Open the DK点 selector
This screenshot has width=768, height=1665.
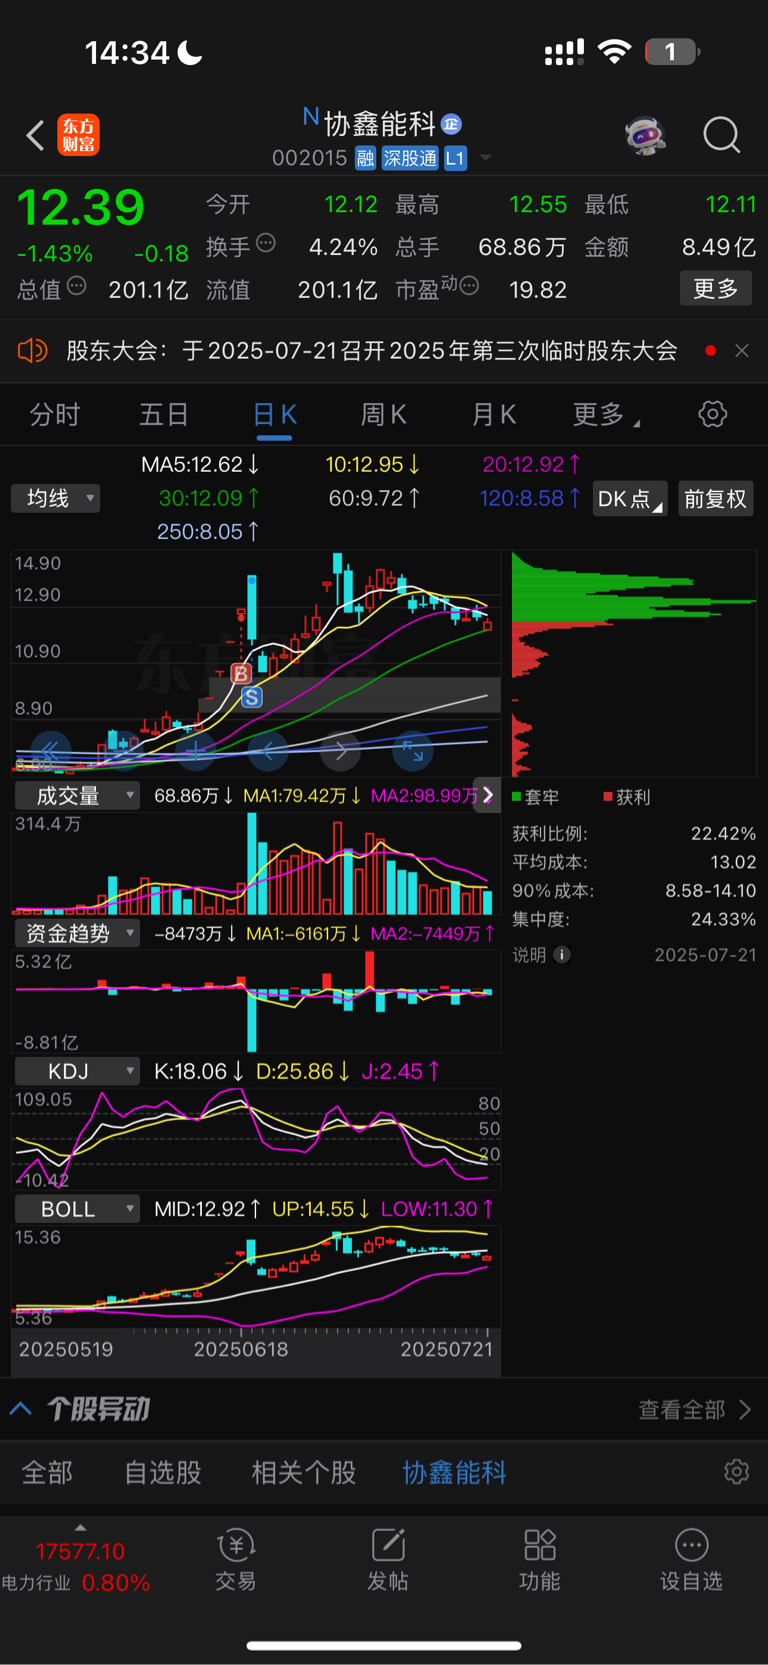pos(630,499)
